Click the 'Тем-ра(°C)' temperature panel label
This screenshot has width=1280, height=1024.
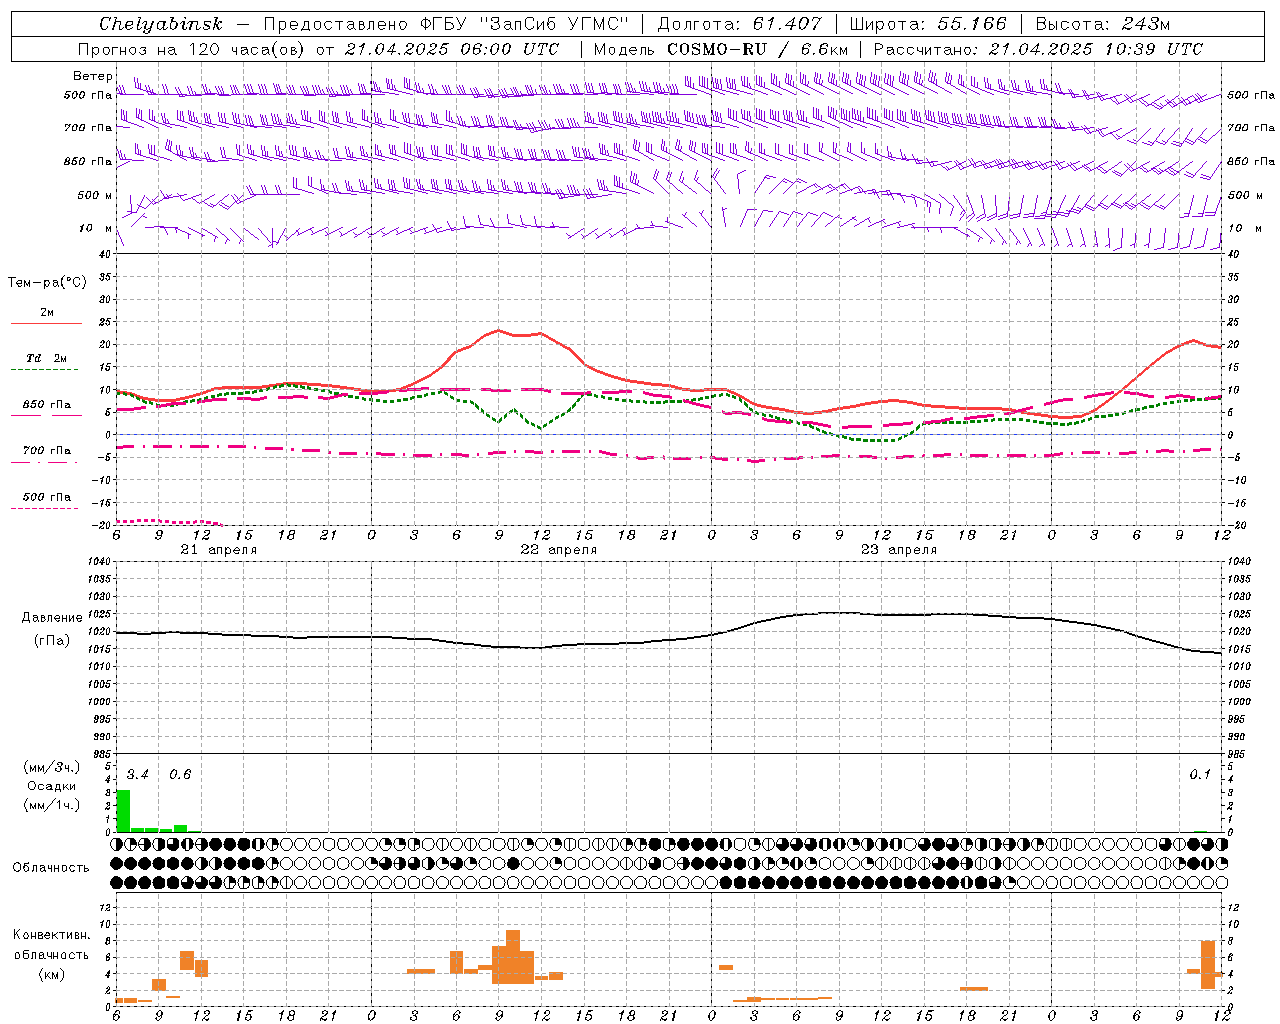pyautogui.click(x=47, y=283)
